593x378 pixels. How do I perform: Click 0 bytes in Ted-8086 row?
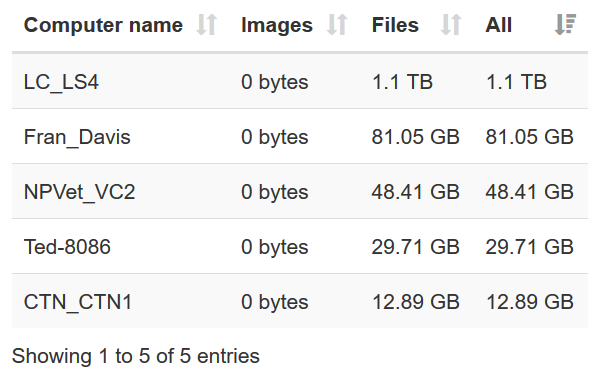pyautogui.click(x=275, y=247)
